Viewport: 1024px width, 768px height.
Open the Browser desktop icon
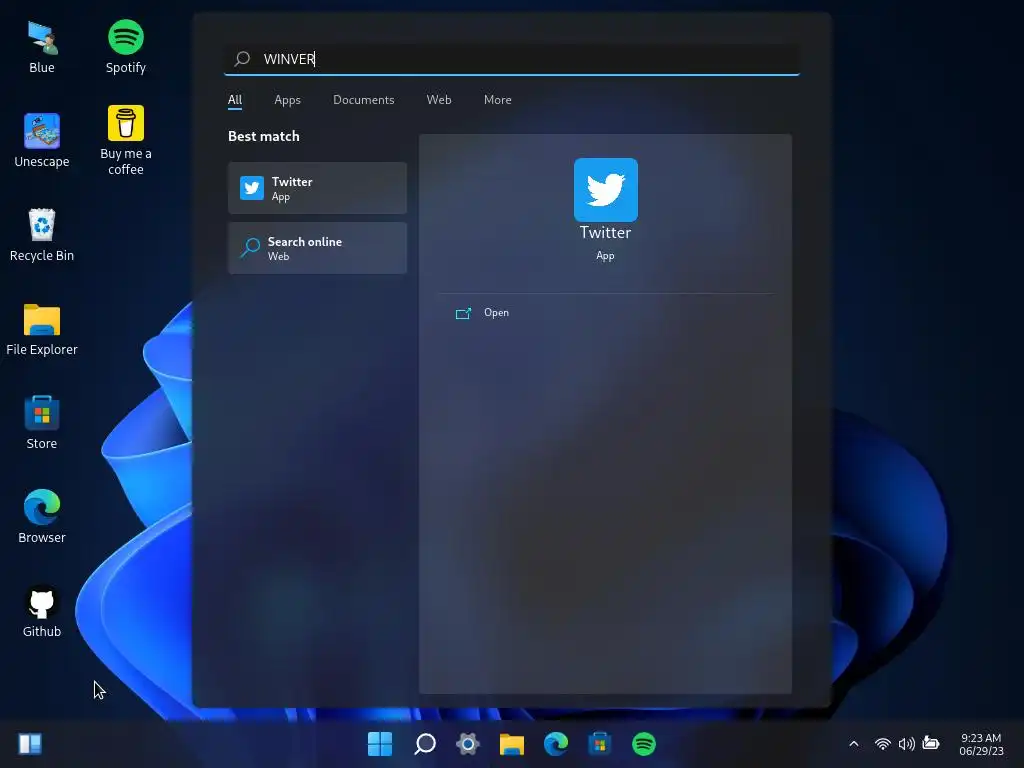tap(42, 517)
